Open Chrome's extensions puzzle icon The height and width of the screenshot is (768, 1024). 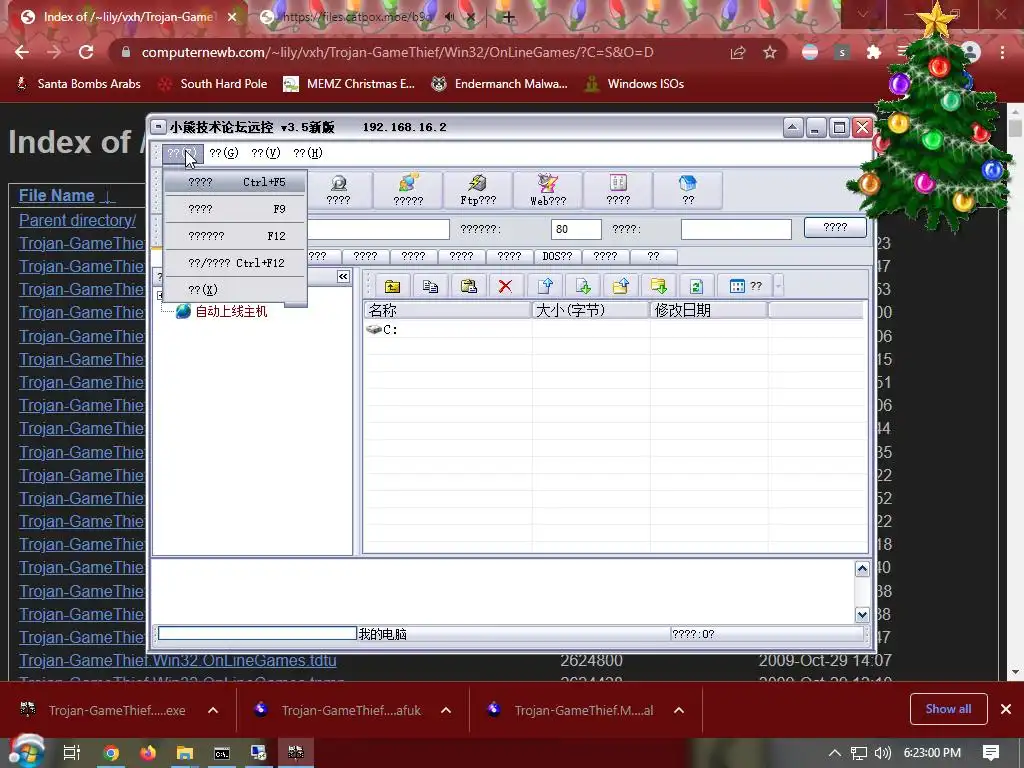[x=874, y=52]
